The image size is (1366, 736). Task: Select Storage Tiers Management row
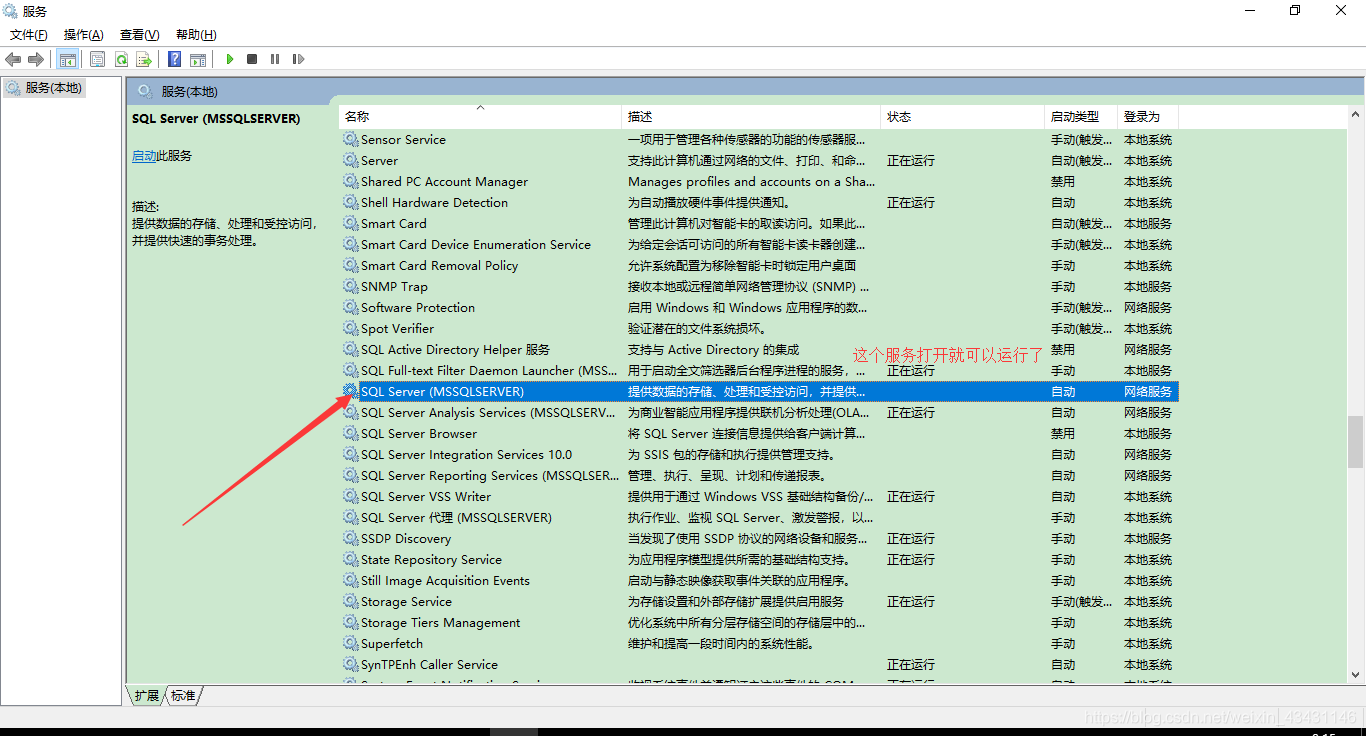759,622
